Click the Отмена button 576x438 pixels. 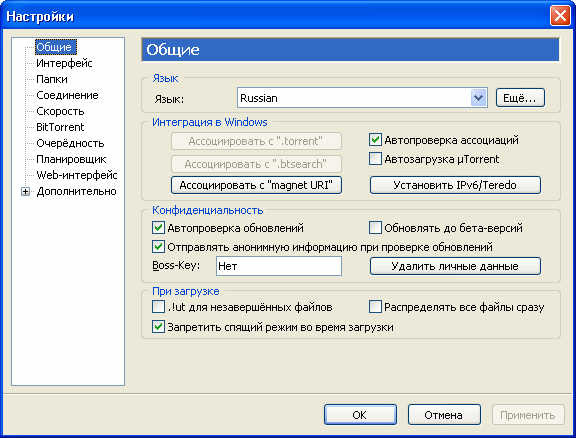tap(444, 415)
